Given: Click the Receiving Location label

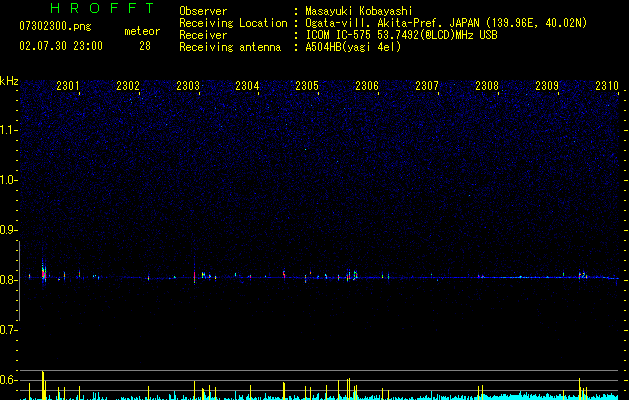Looking at the screenshot, I should (233, 23).
